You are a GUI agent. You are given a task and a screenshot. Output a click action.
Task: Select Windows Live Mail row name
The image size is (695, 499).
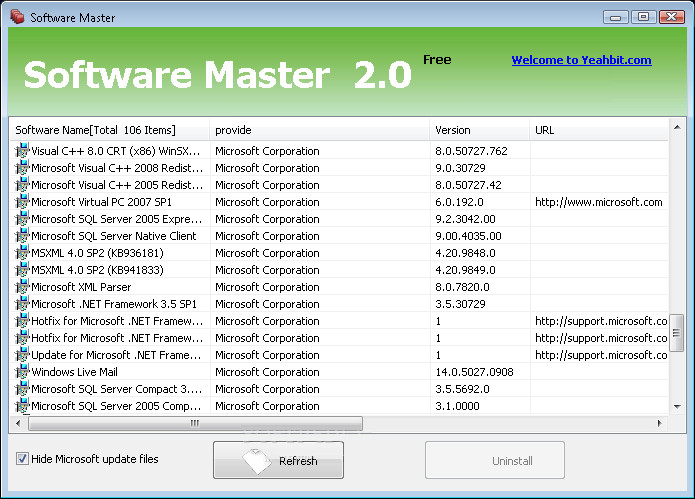click(74, 372)
